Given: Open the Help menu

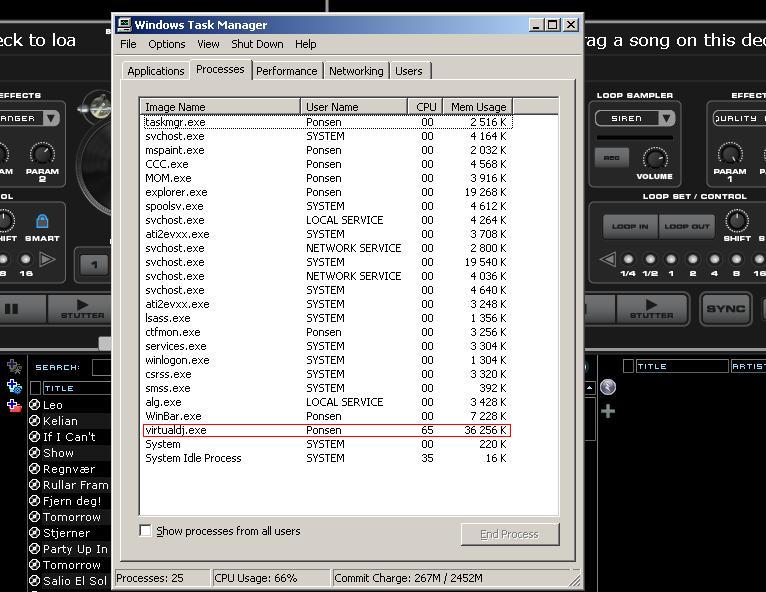Looking at the screenshot, I should pyautogui.click(x=305, y=44).
